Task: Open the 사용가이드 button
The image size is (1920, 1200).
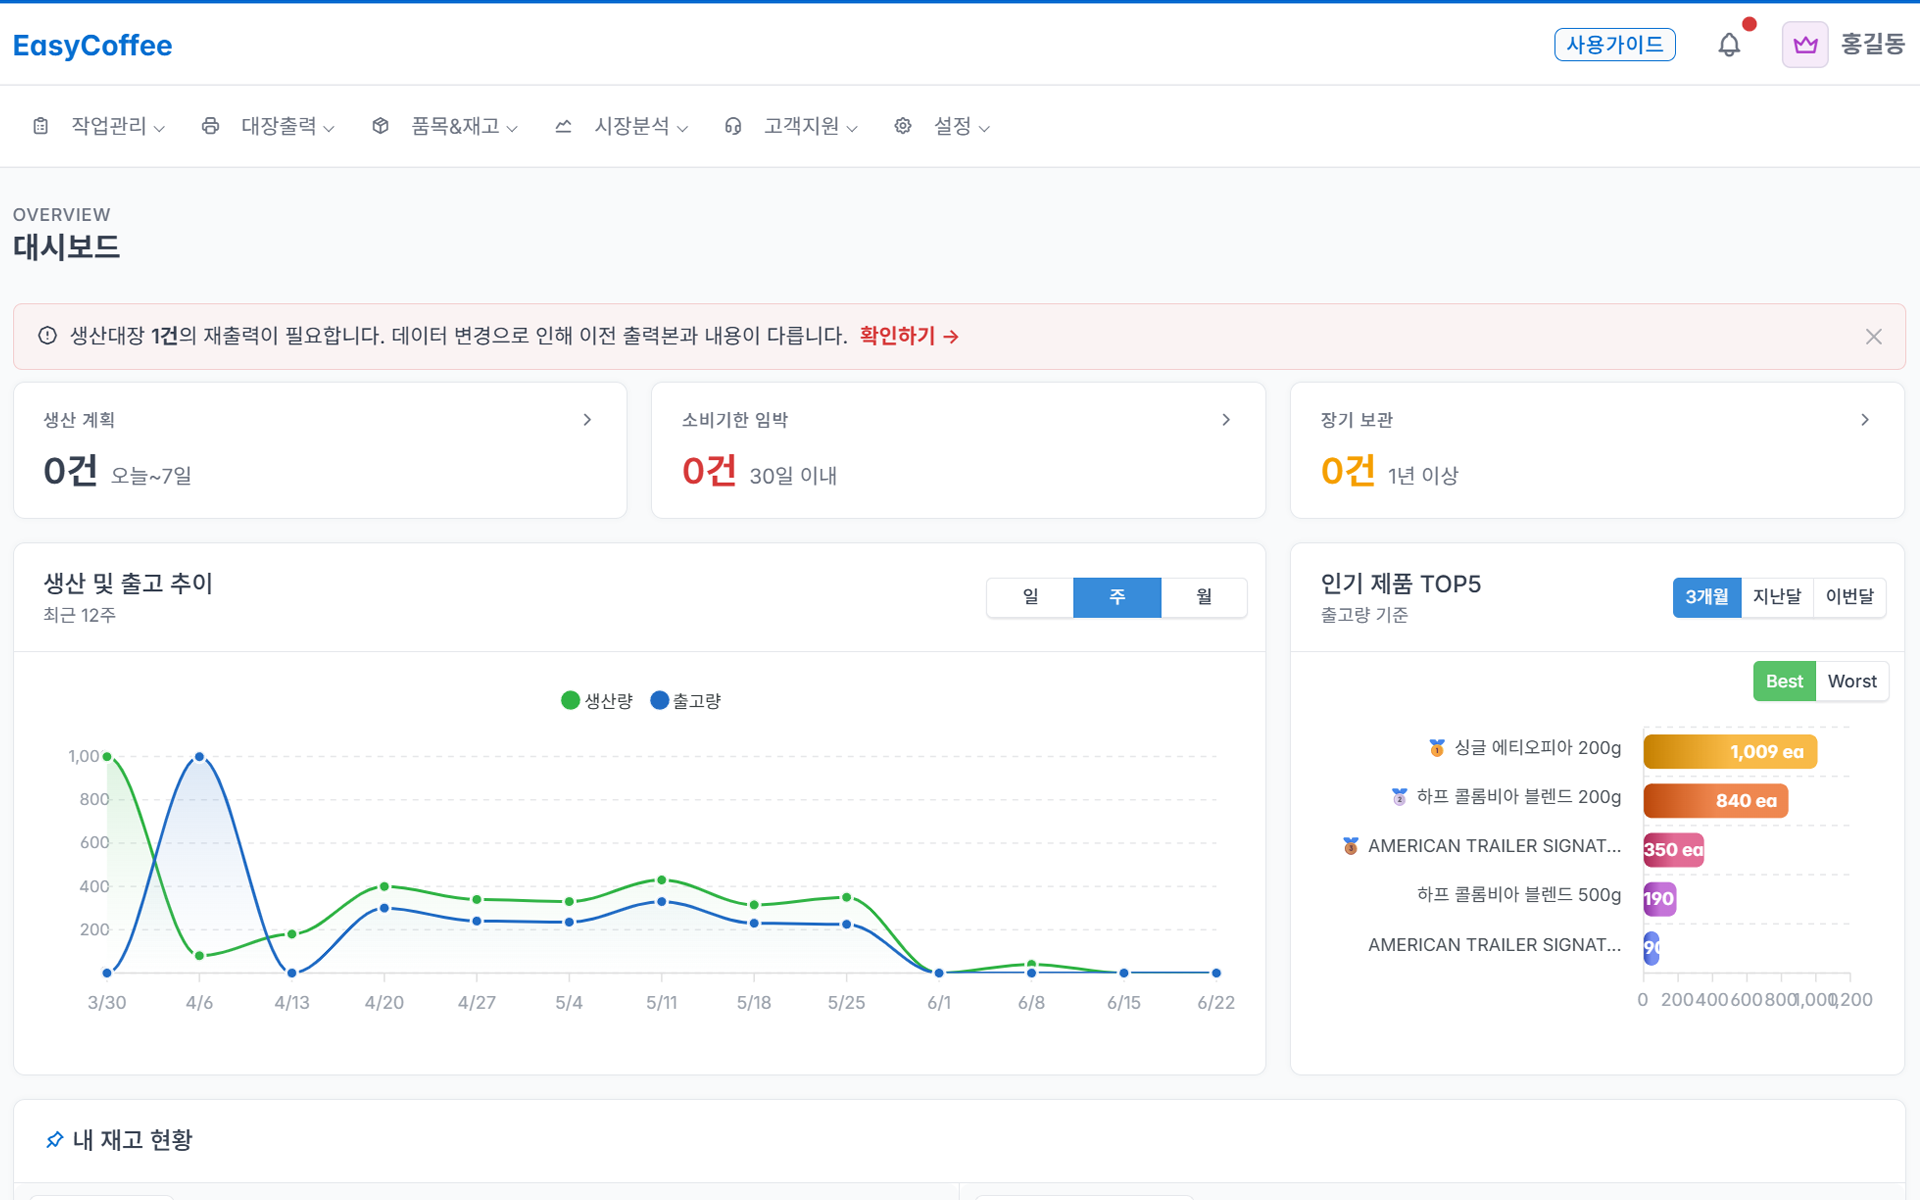Action: tap(1615, 45)
